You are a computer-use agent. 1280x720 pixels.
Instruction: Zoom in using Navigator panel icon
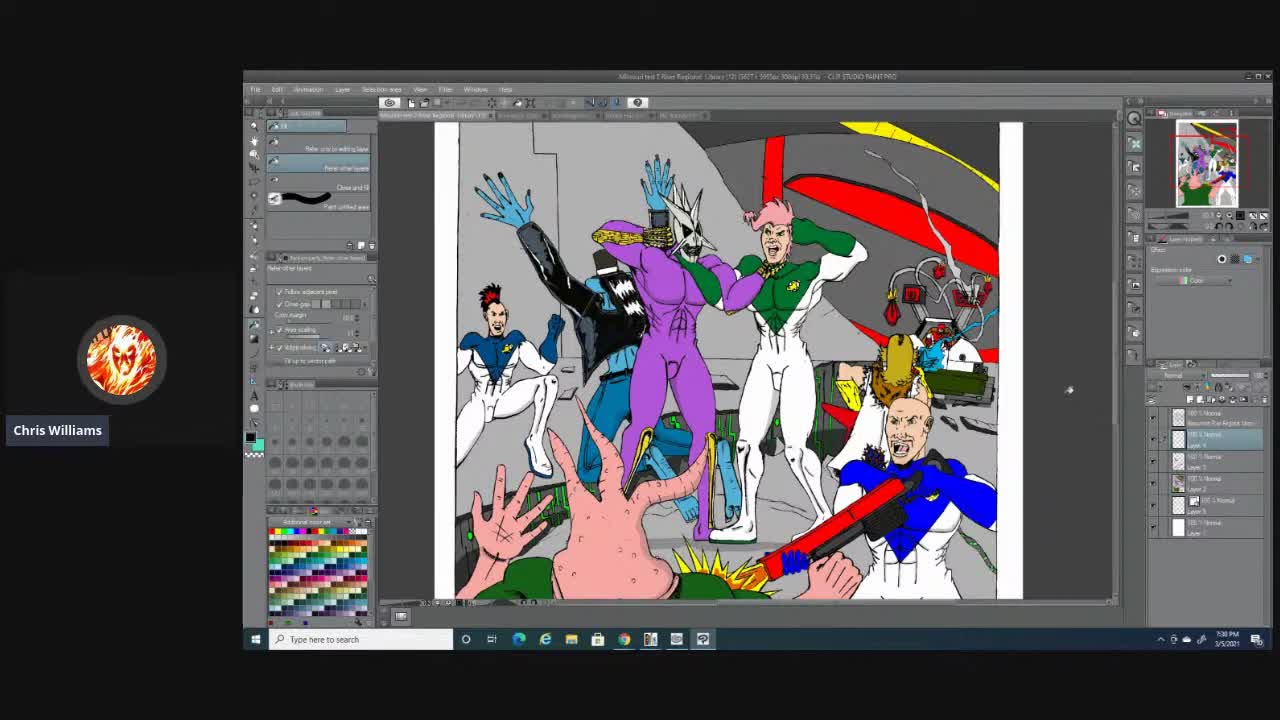(1229, 215)
